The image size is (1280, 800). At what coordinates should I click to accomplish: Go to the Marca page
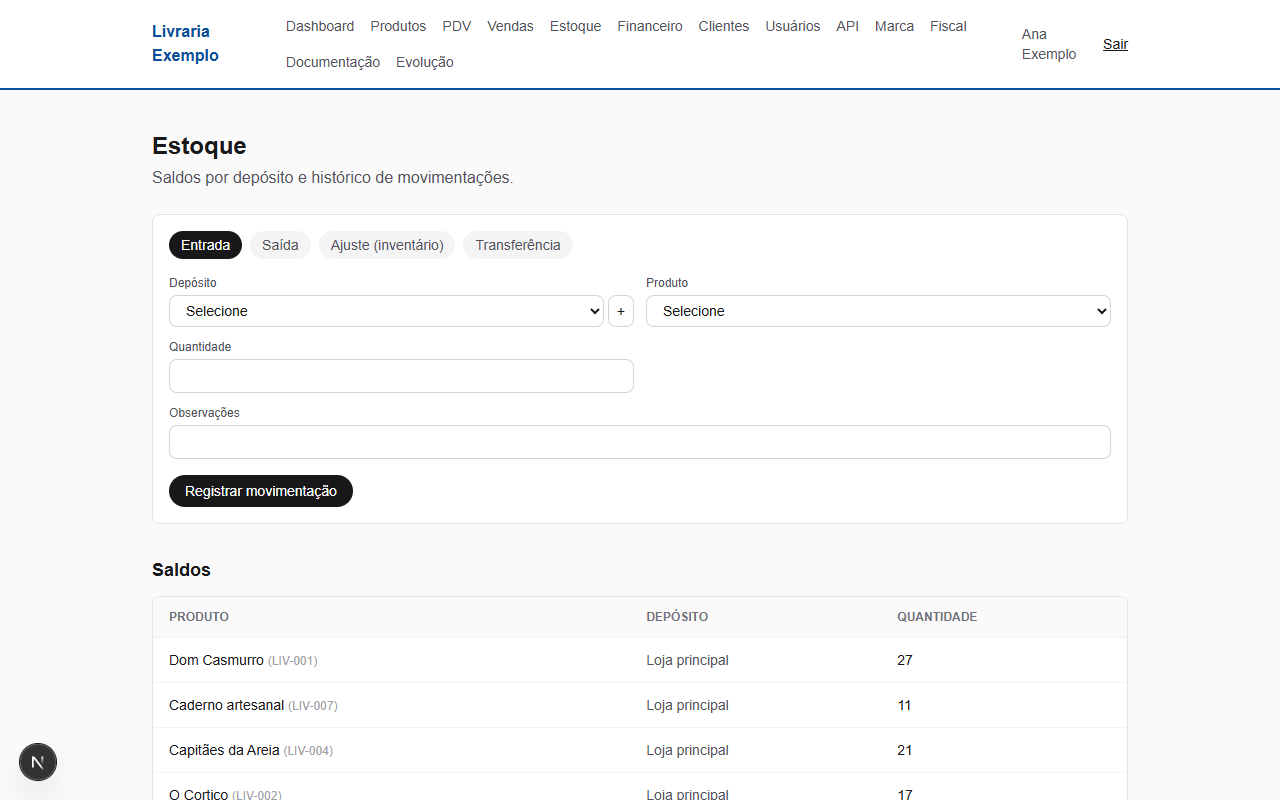click(x=894, y=26)
